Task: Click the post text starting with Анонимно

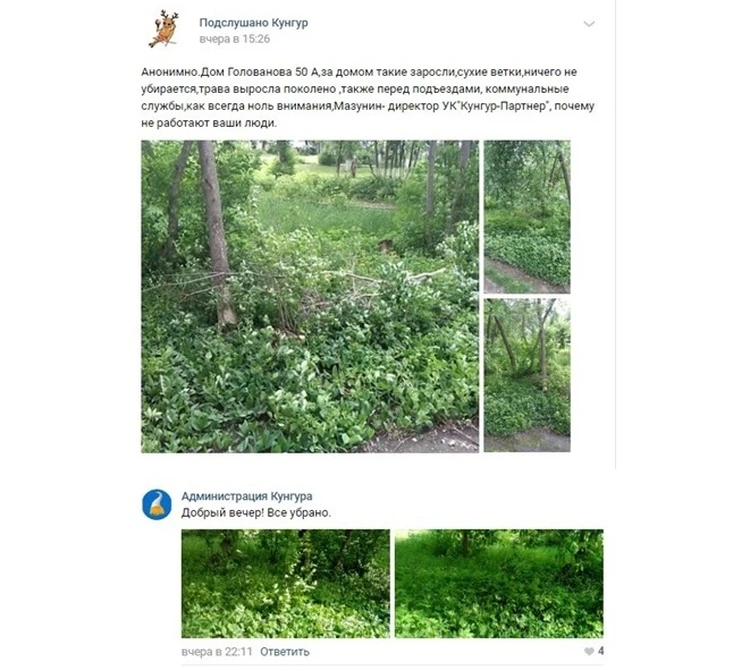Action: click(367, 97)
